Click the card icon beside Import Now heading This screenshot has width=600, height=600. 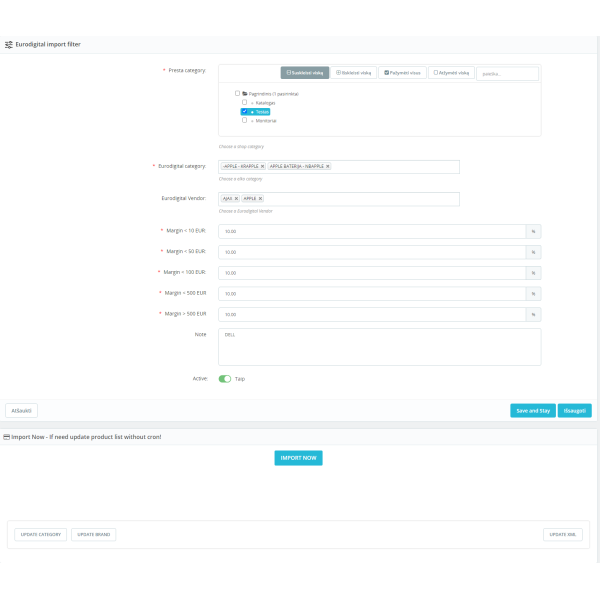coord(7,437)
